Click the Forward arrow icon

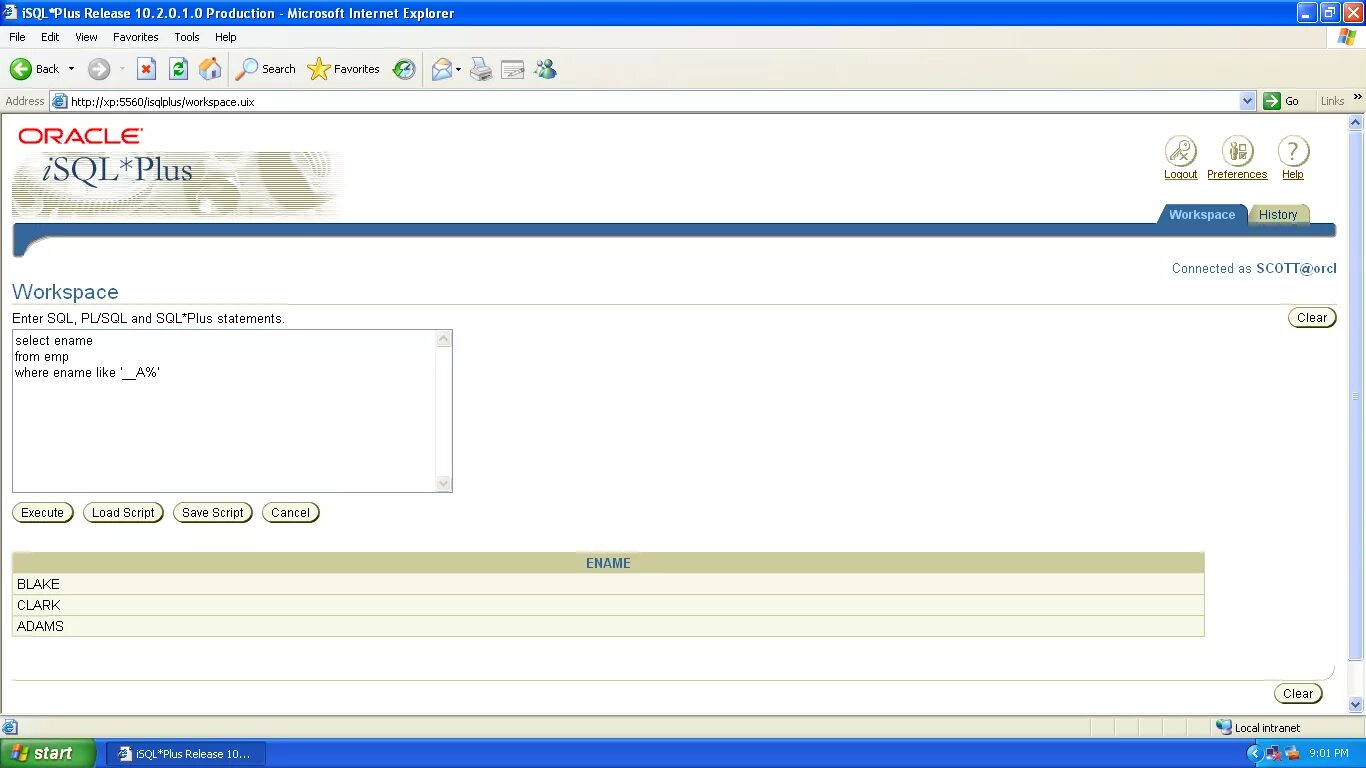coord(99,69)
